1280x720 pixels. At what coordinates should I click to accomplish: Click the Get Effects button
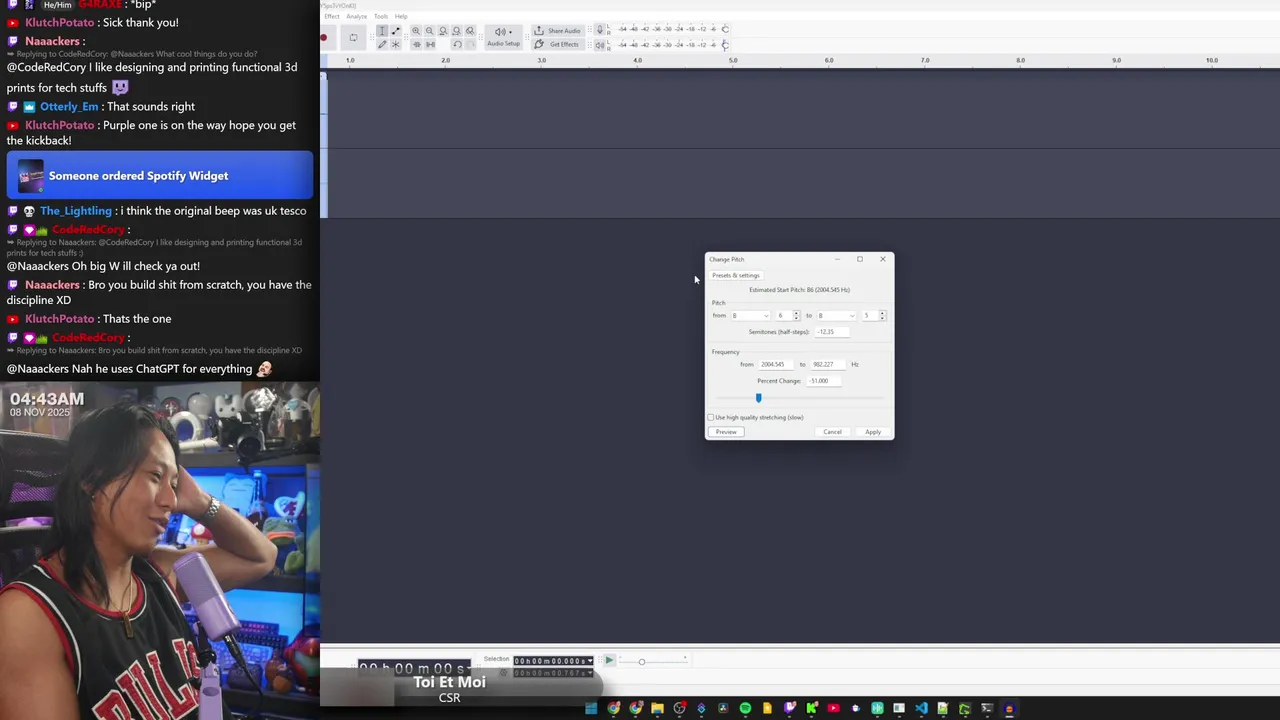(557, 45)
